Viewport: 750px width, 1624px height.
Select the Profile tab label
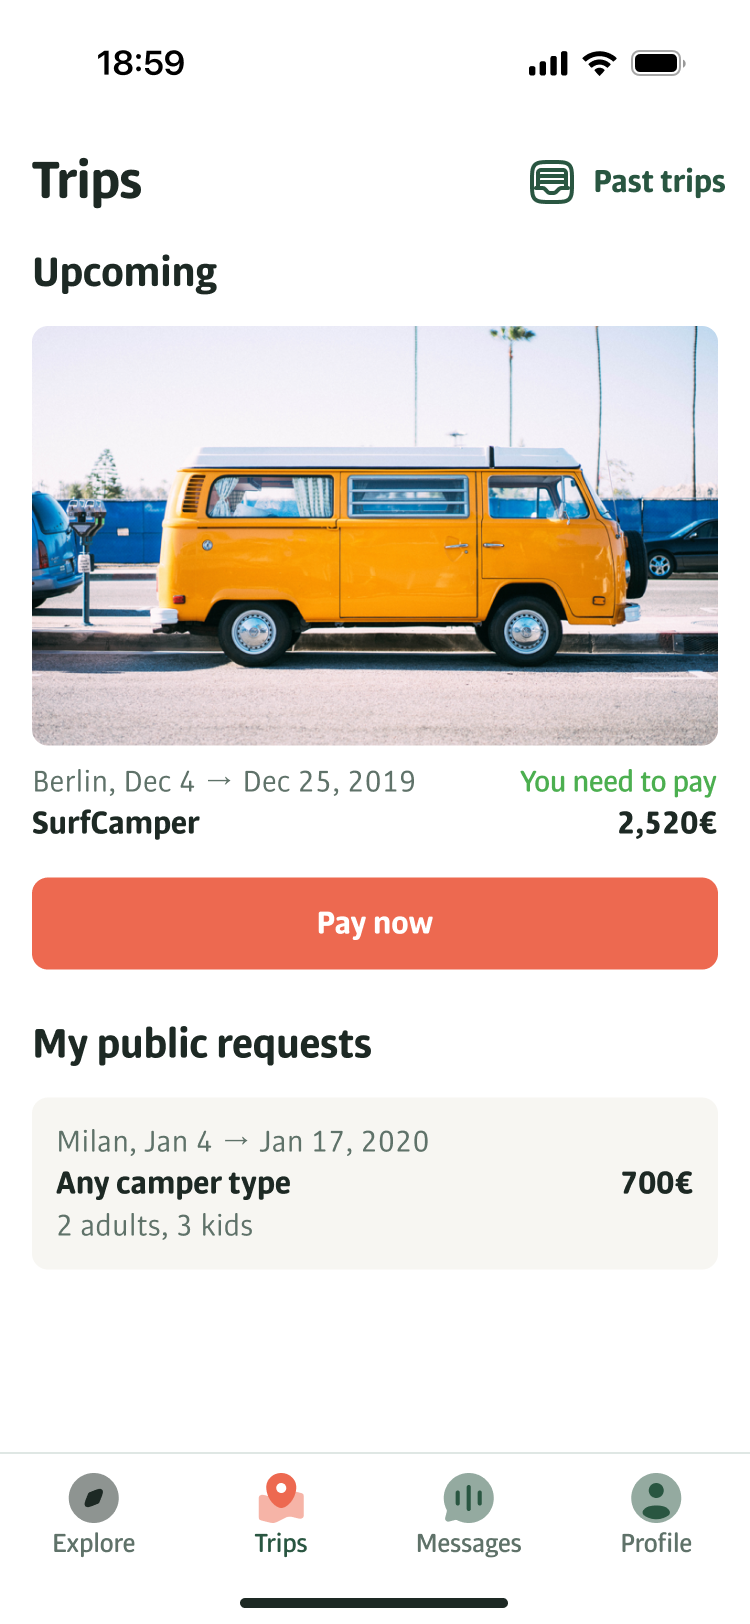coord(656,1543)
